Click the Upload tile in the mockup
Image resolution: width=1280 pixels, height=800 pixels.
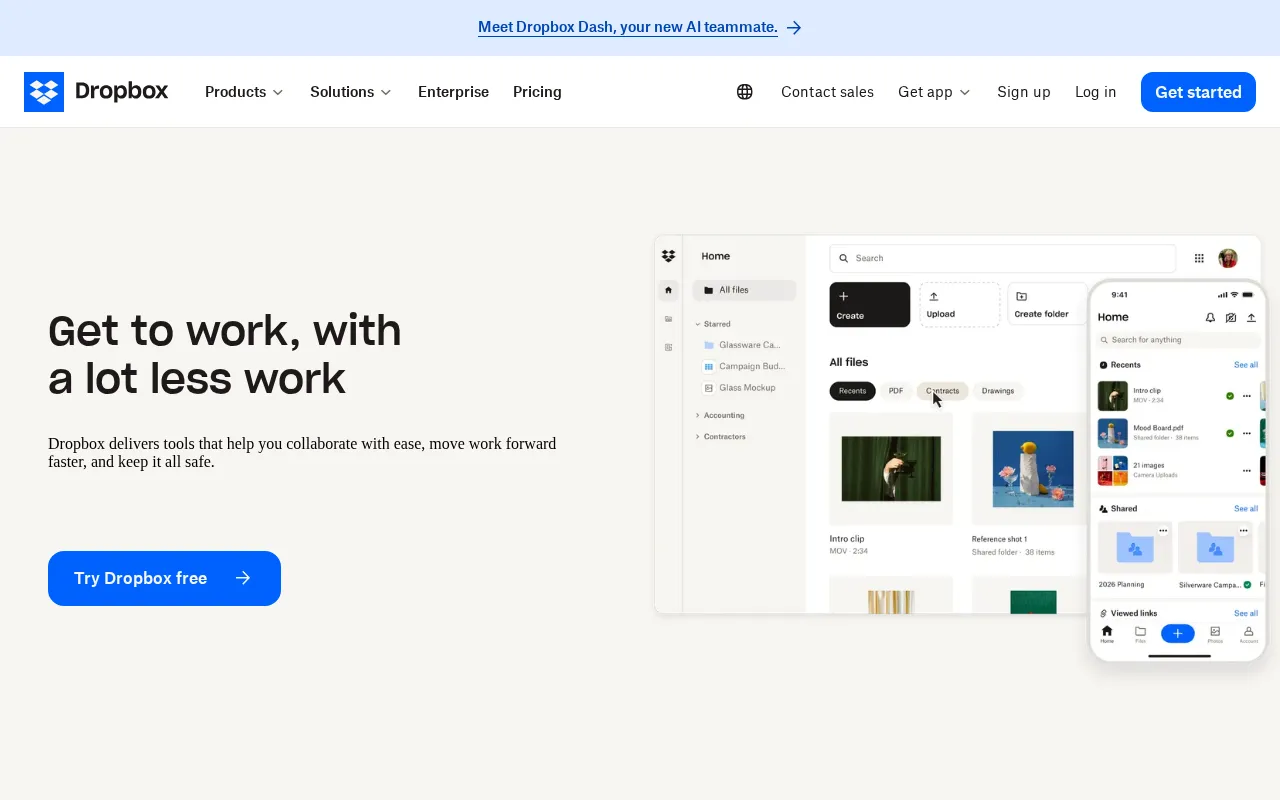click(960, 304)
